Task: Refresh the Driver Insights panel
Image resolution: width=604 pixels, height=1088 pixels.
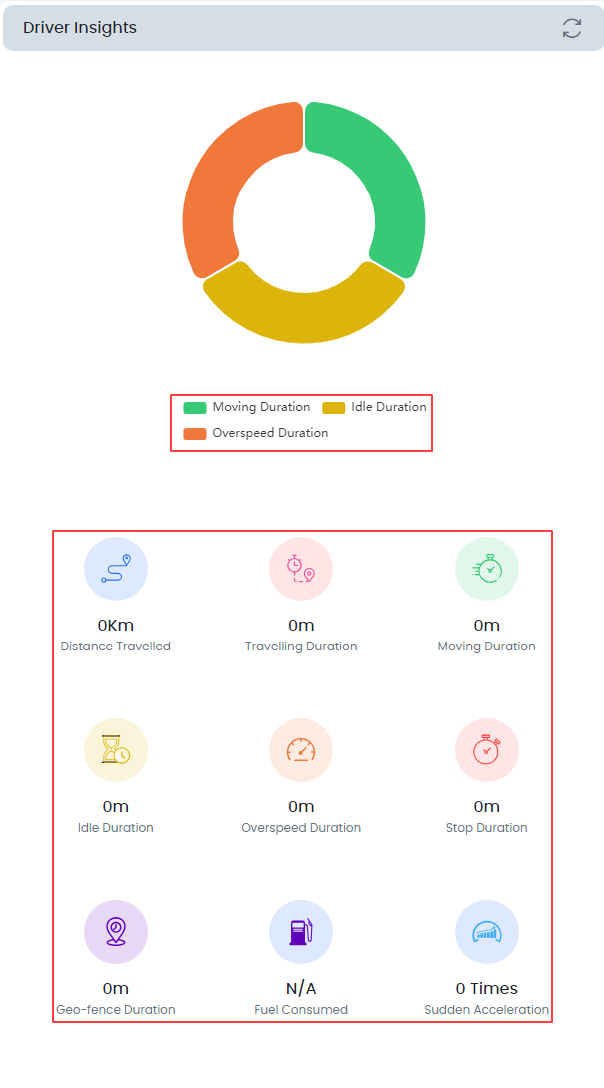Action: point(571,28)
